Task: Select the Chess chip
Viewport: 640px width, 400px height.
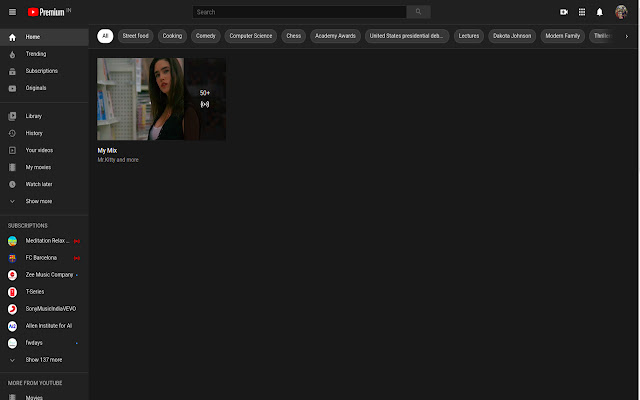Action: pyautogui.click(x=293, y=36)
